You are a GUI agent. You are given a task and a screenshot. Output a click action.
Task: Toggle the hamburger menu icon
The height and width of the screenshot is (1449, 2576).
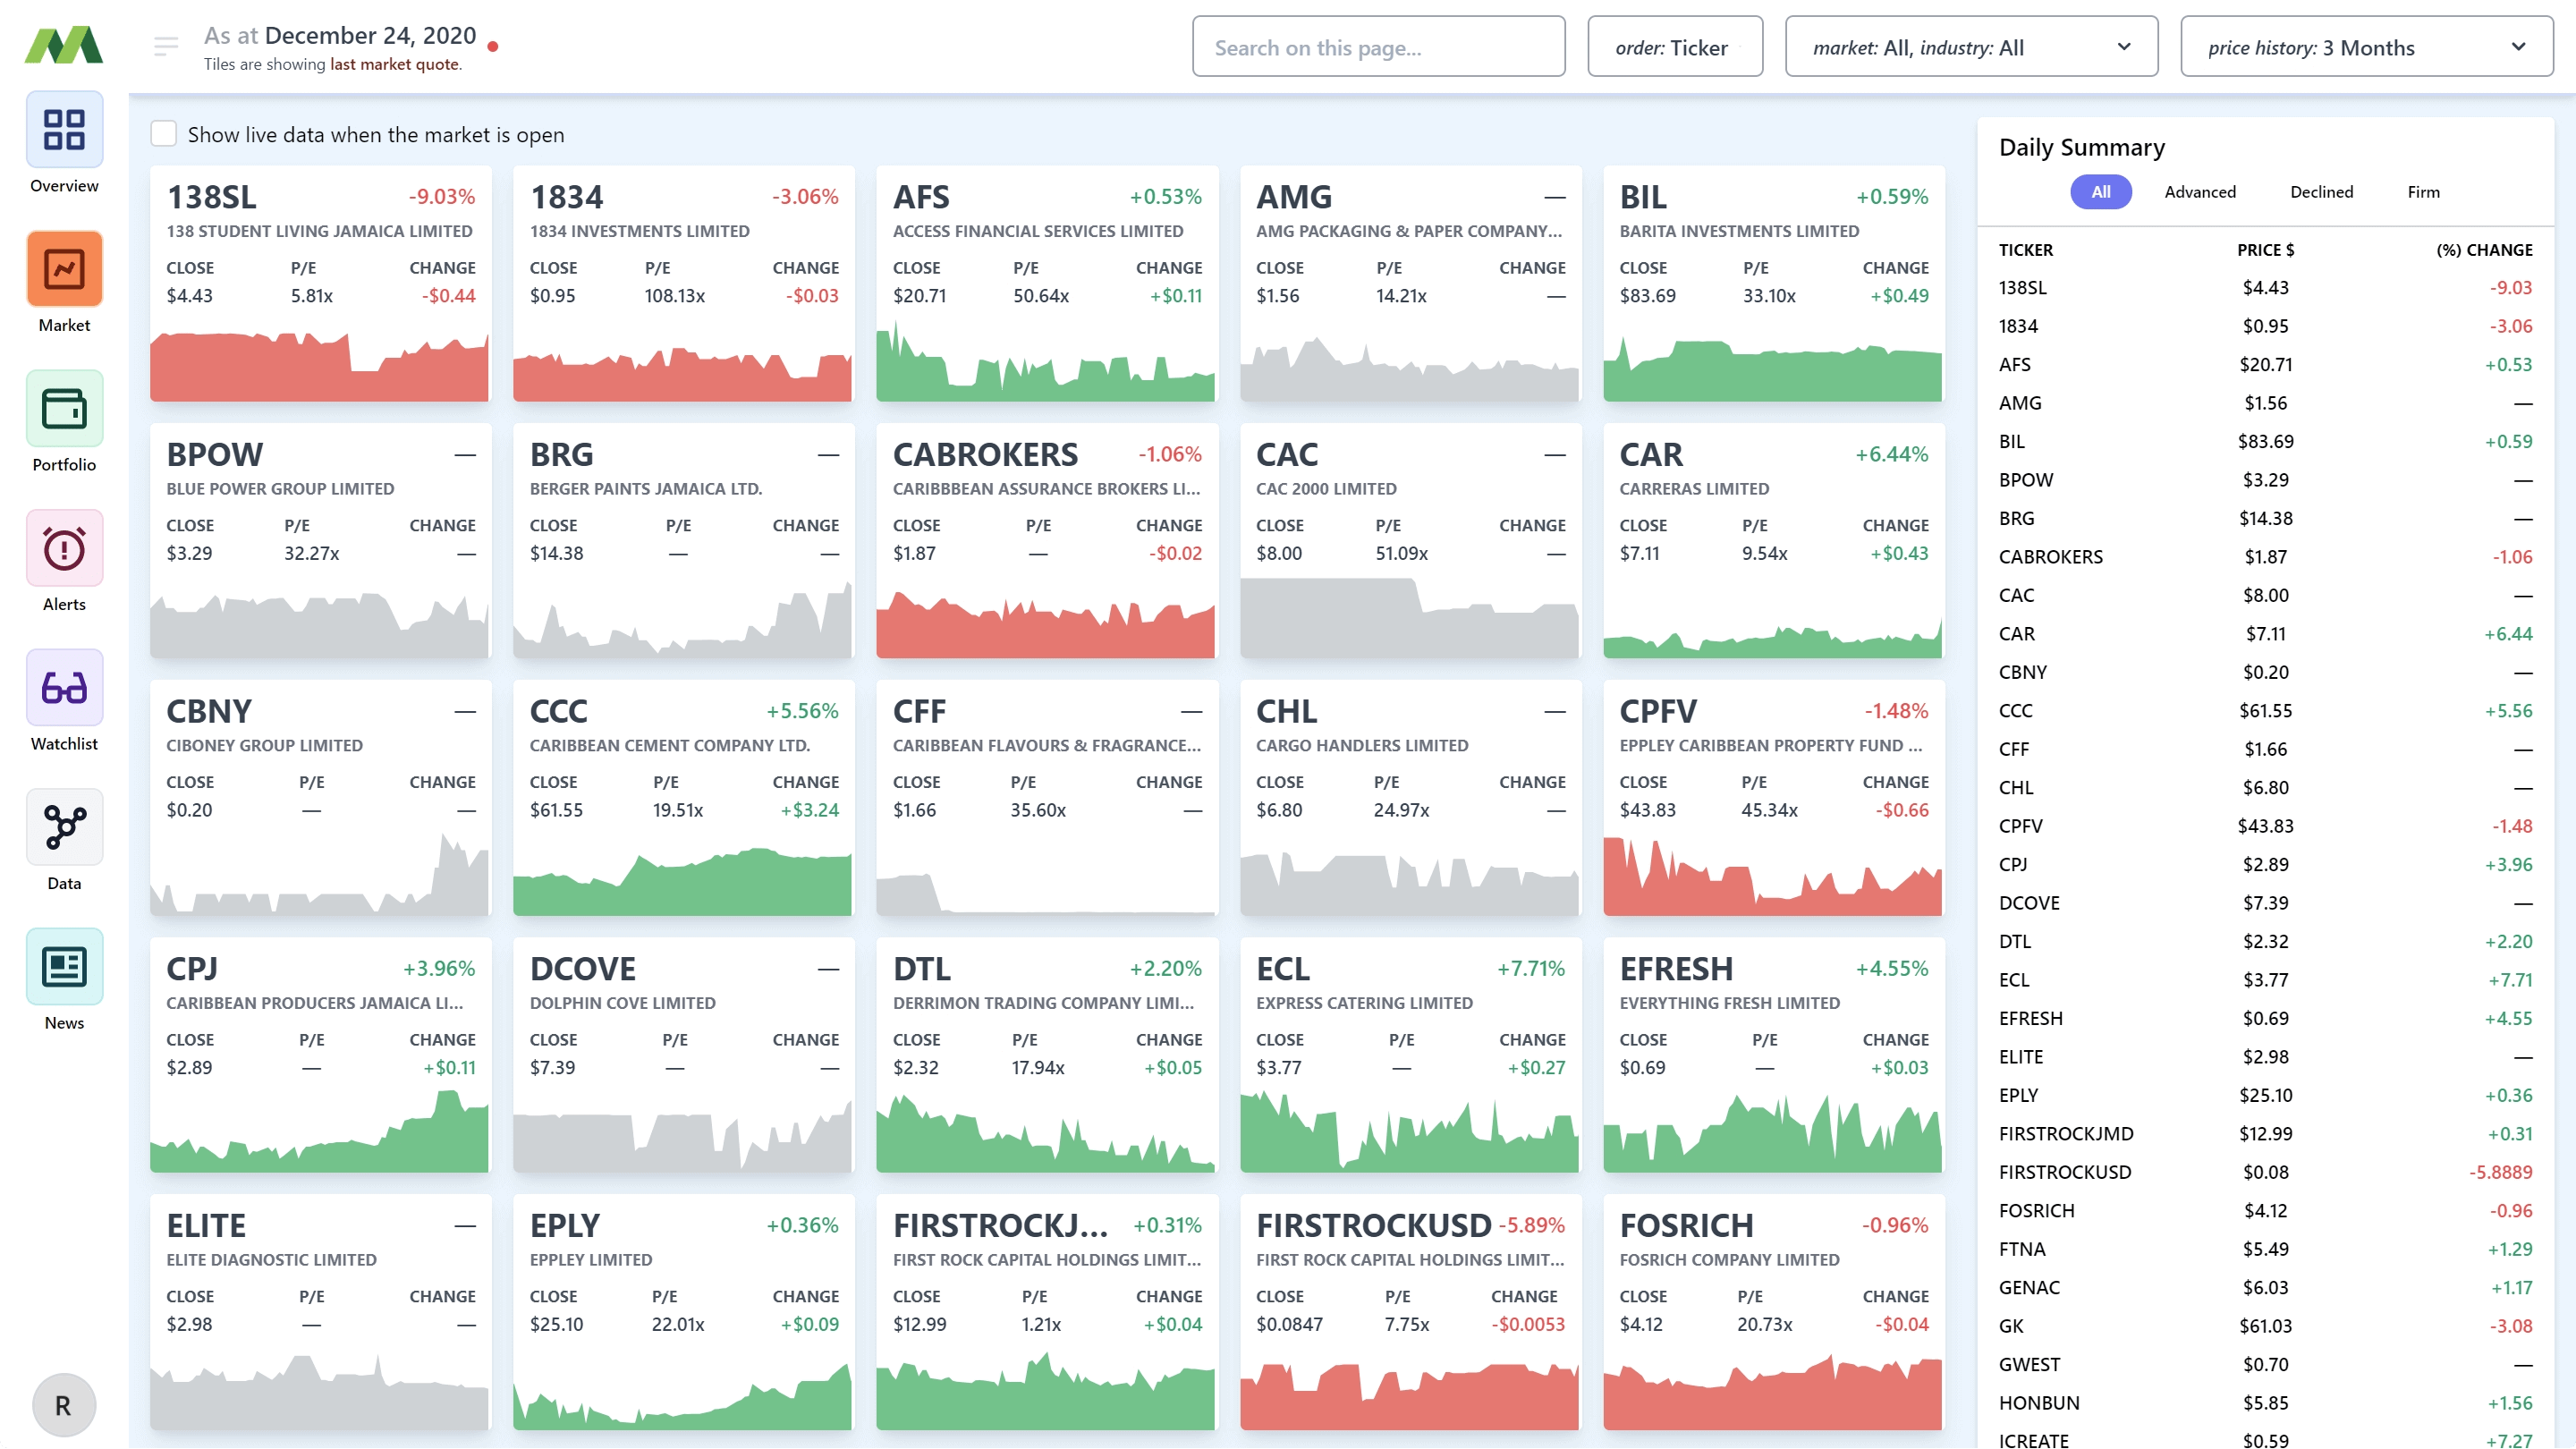tap(166, 46)
